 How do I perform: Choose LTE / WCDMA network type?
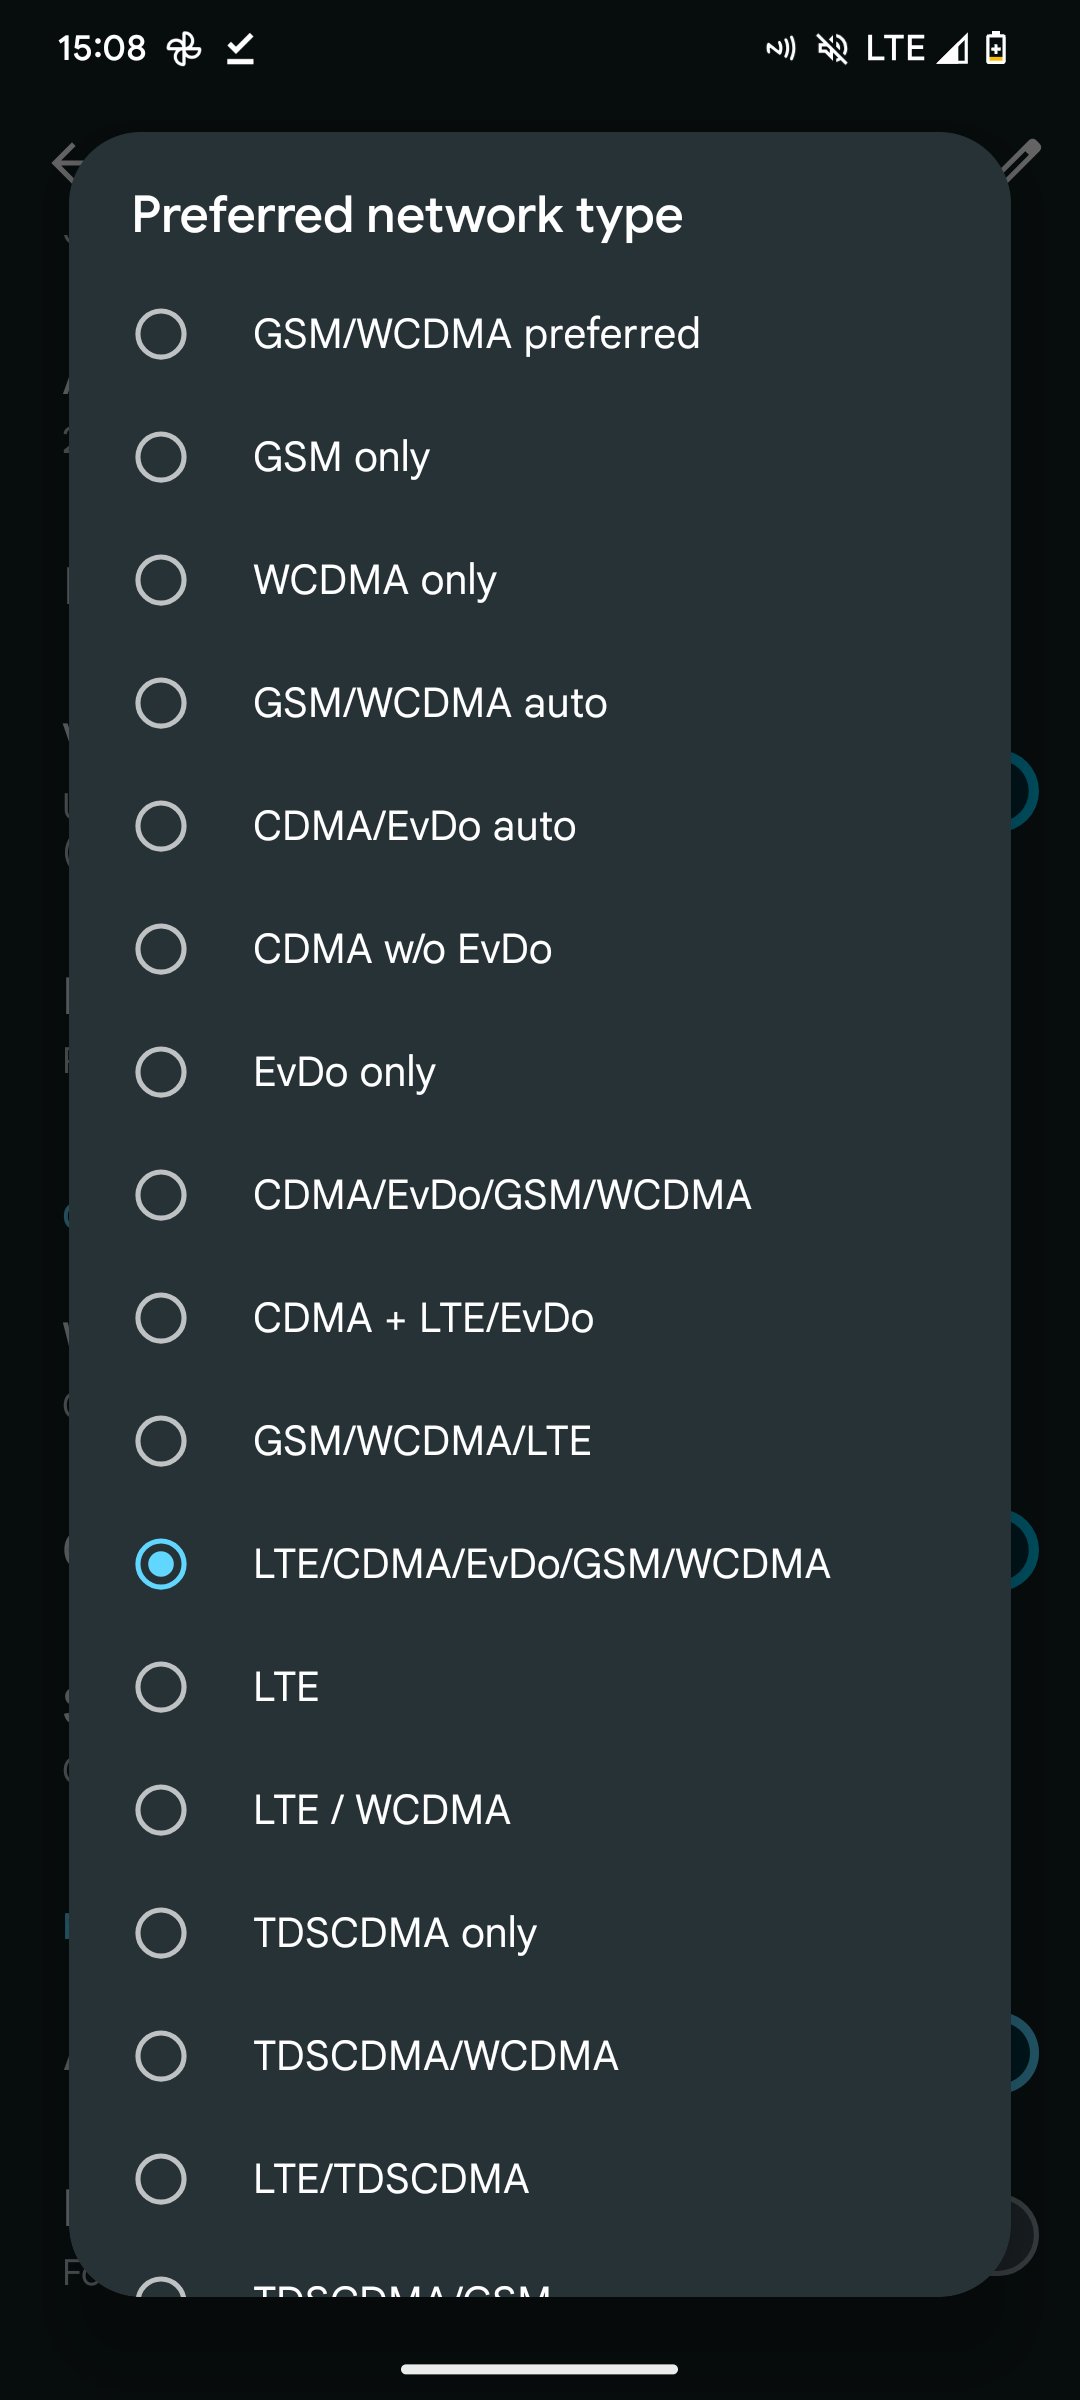coord(161,1810)
